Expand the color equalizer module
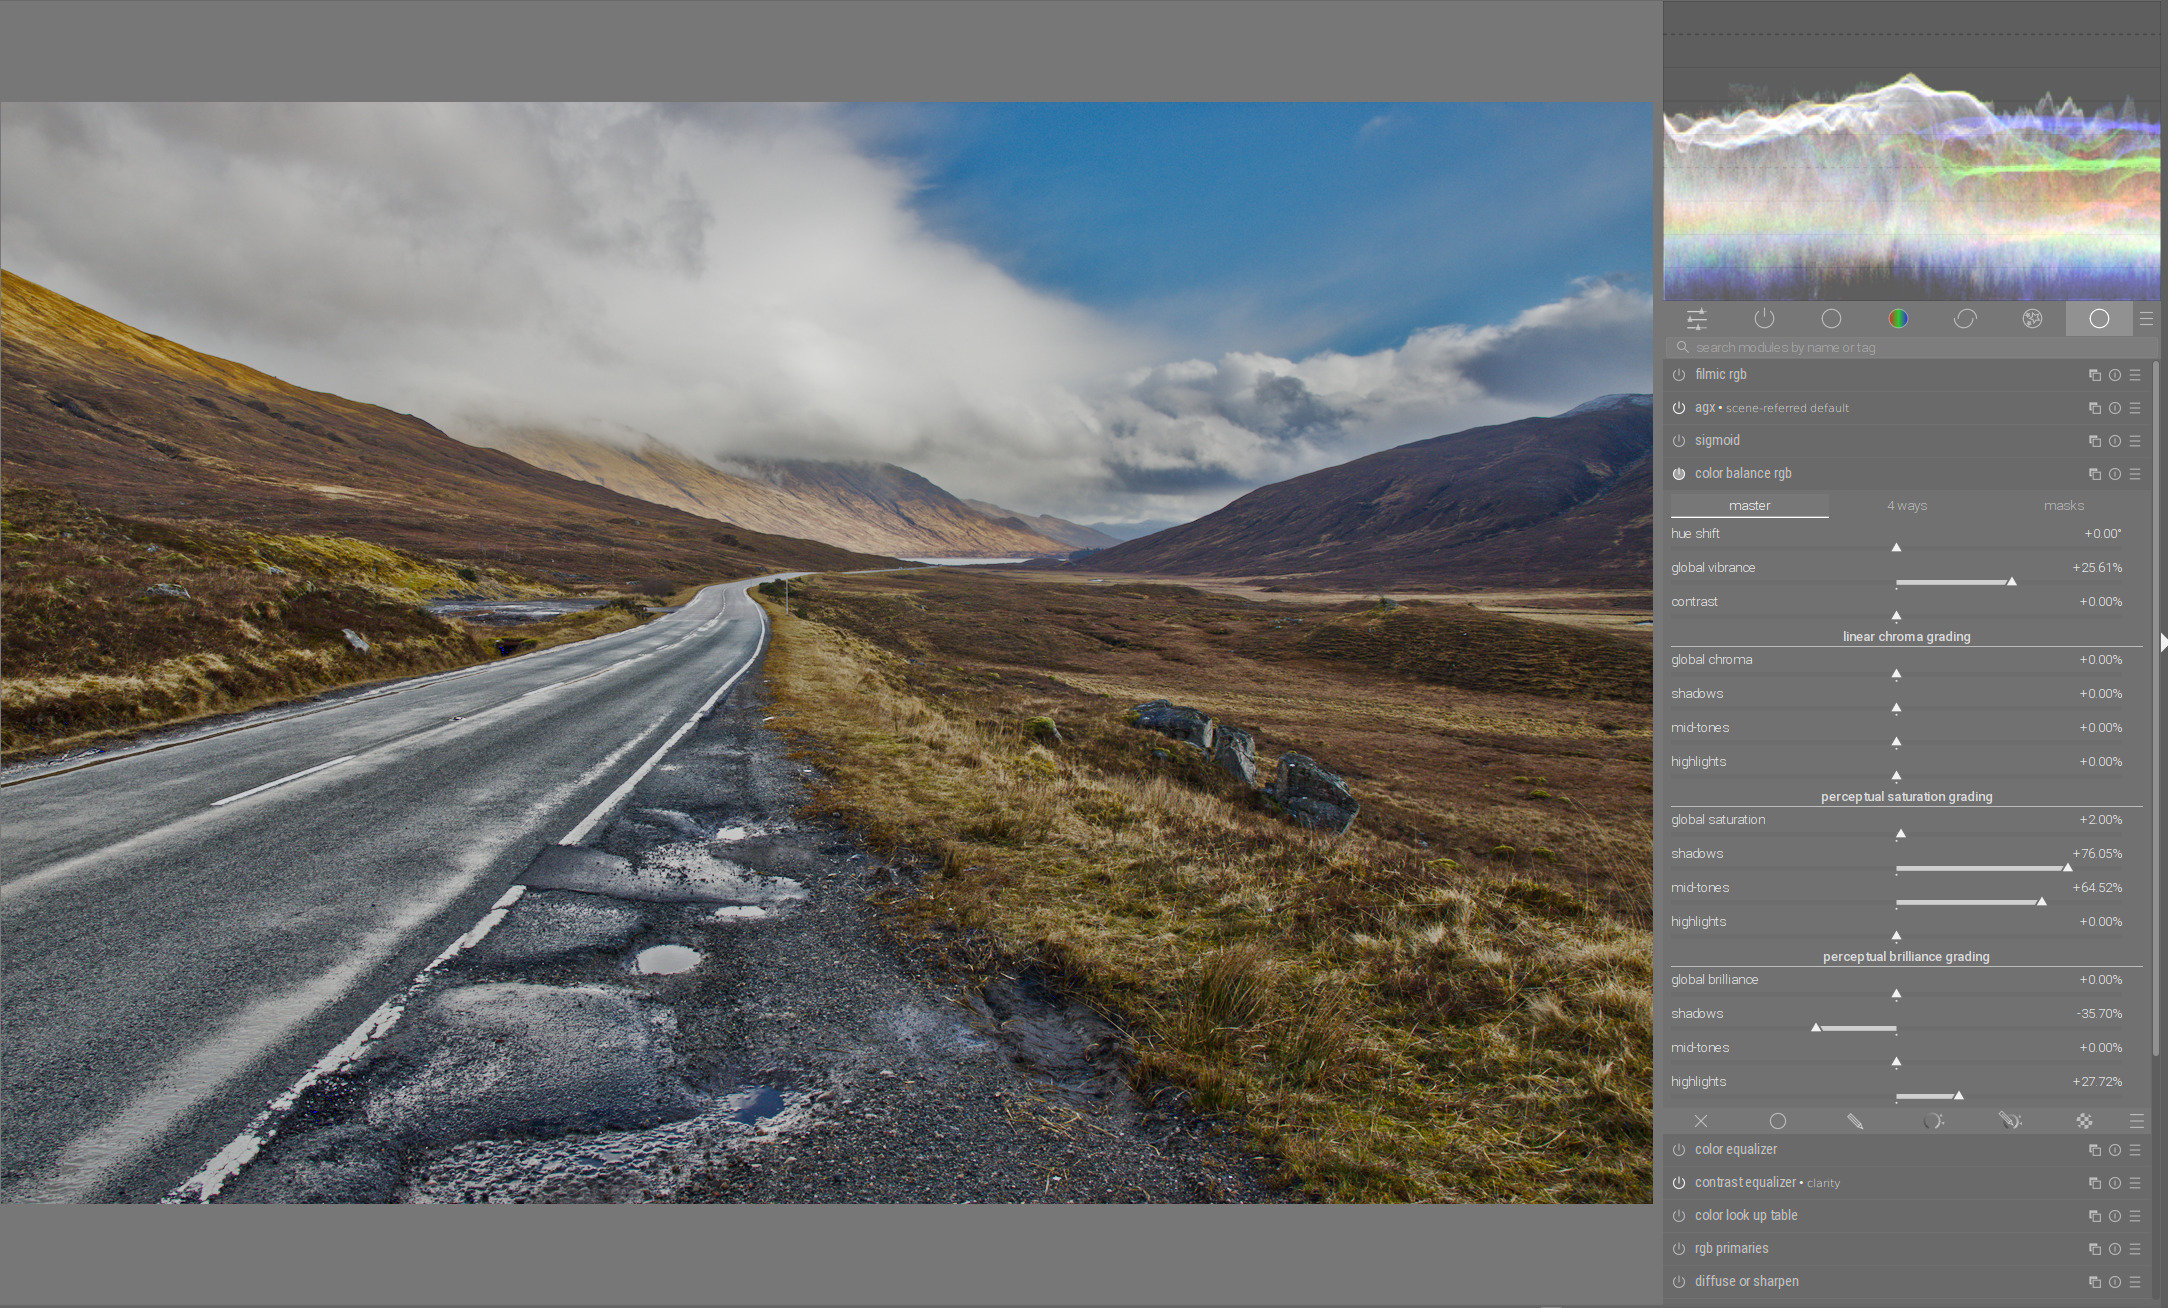Screen dimensions: 2168x1308 coord(1736,1150)
